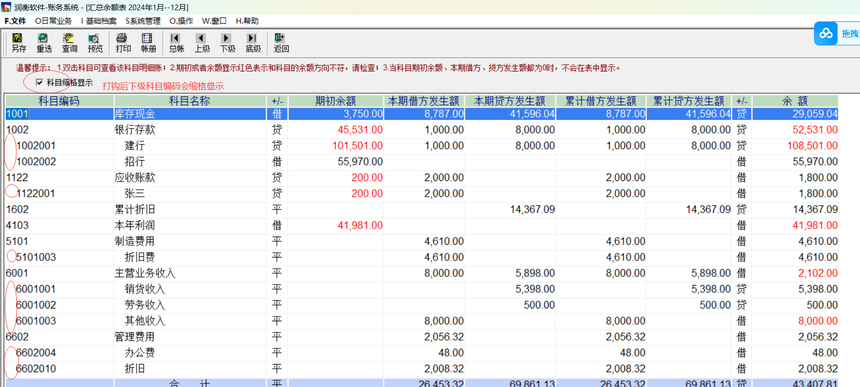Go to 下级 child level
860x387 pixels.
pyautogui.click(x=227, y=43)
